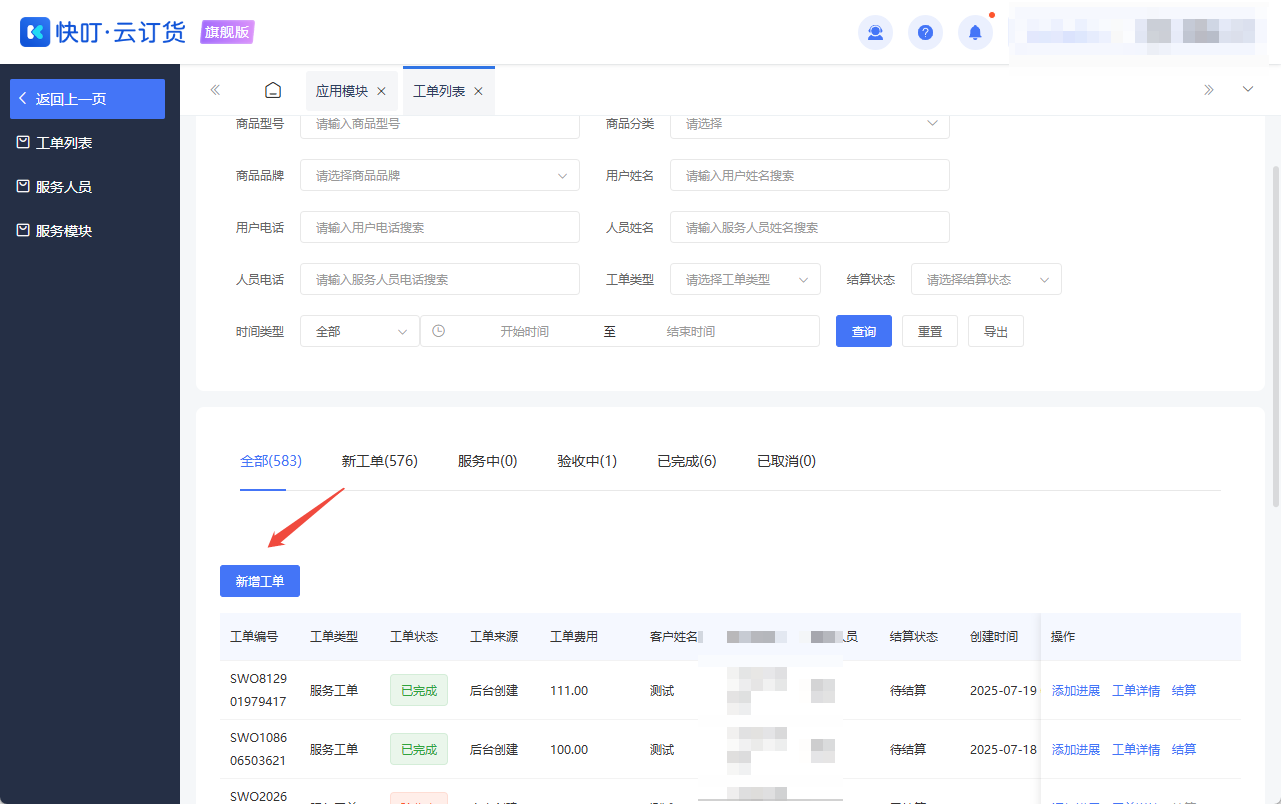Click the clock icon in the time range field
Screen dimensions: 1281x804
(438, 331)
